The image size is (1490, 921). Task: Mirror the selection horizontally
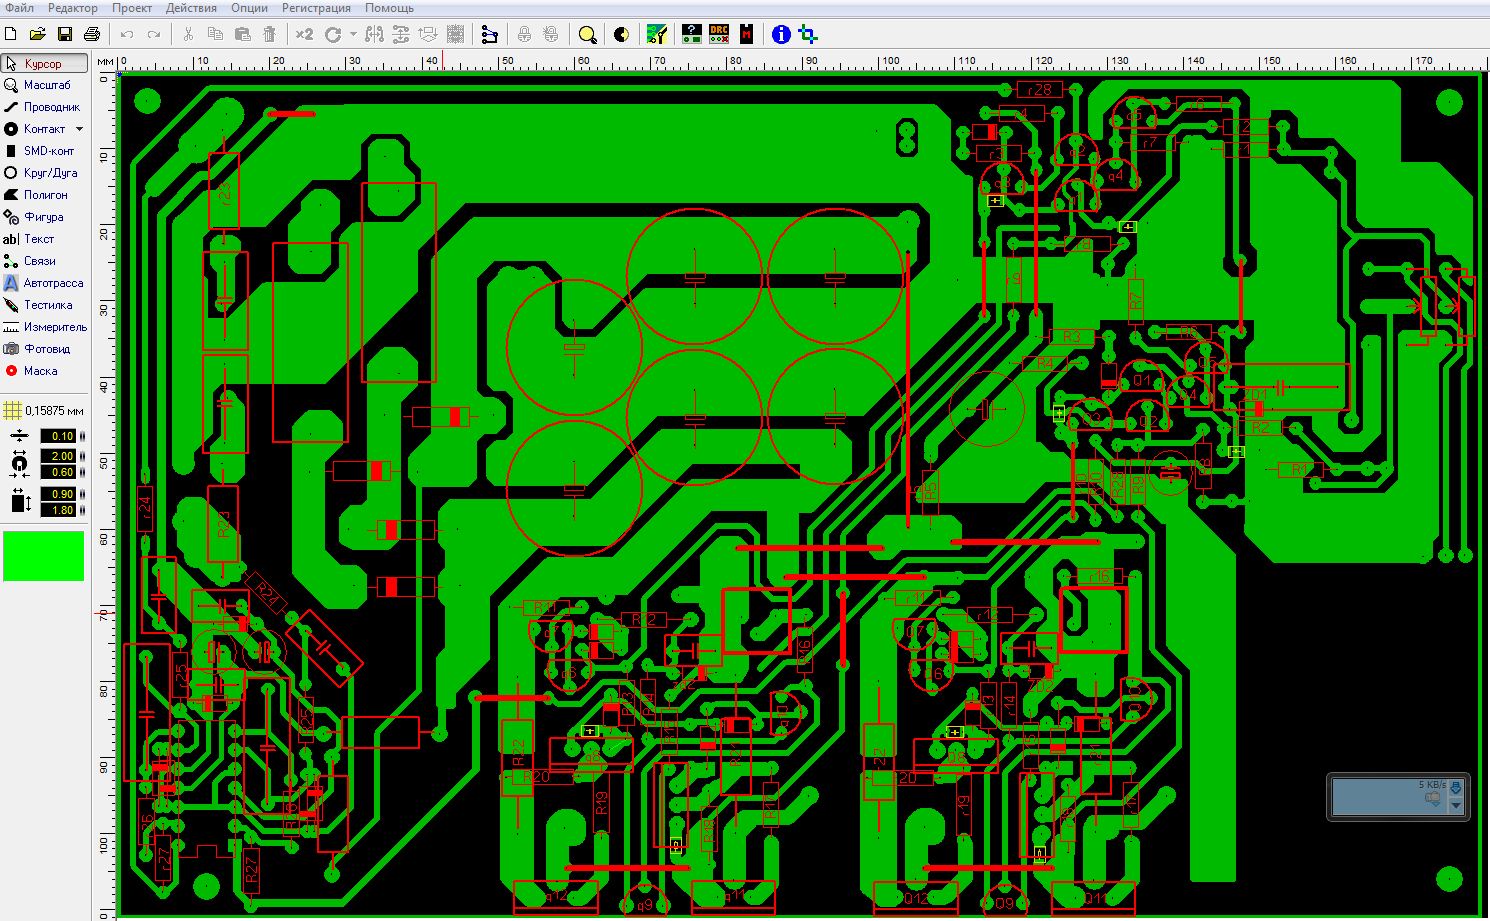tap(374, 34)
